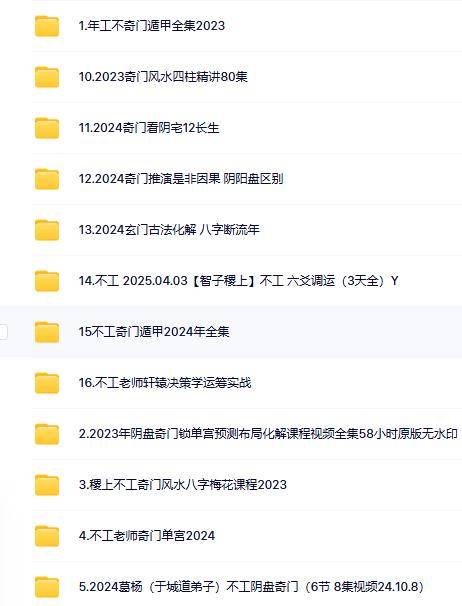The width and height of the screenshot is (462, 606).
Task: Click 3.樱上不工奇门风水八字梅花课程2023 name
Action: coord(182,485)
